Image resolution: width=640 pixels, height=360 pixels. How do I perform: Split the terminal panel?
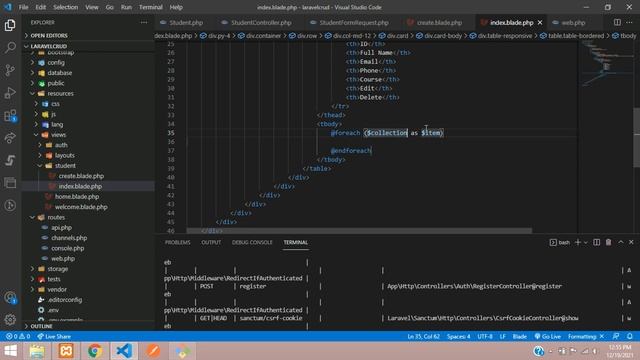(x=596, y=242)
